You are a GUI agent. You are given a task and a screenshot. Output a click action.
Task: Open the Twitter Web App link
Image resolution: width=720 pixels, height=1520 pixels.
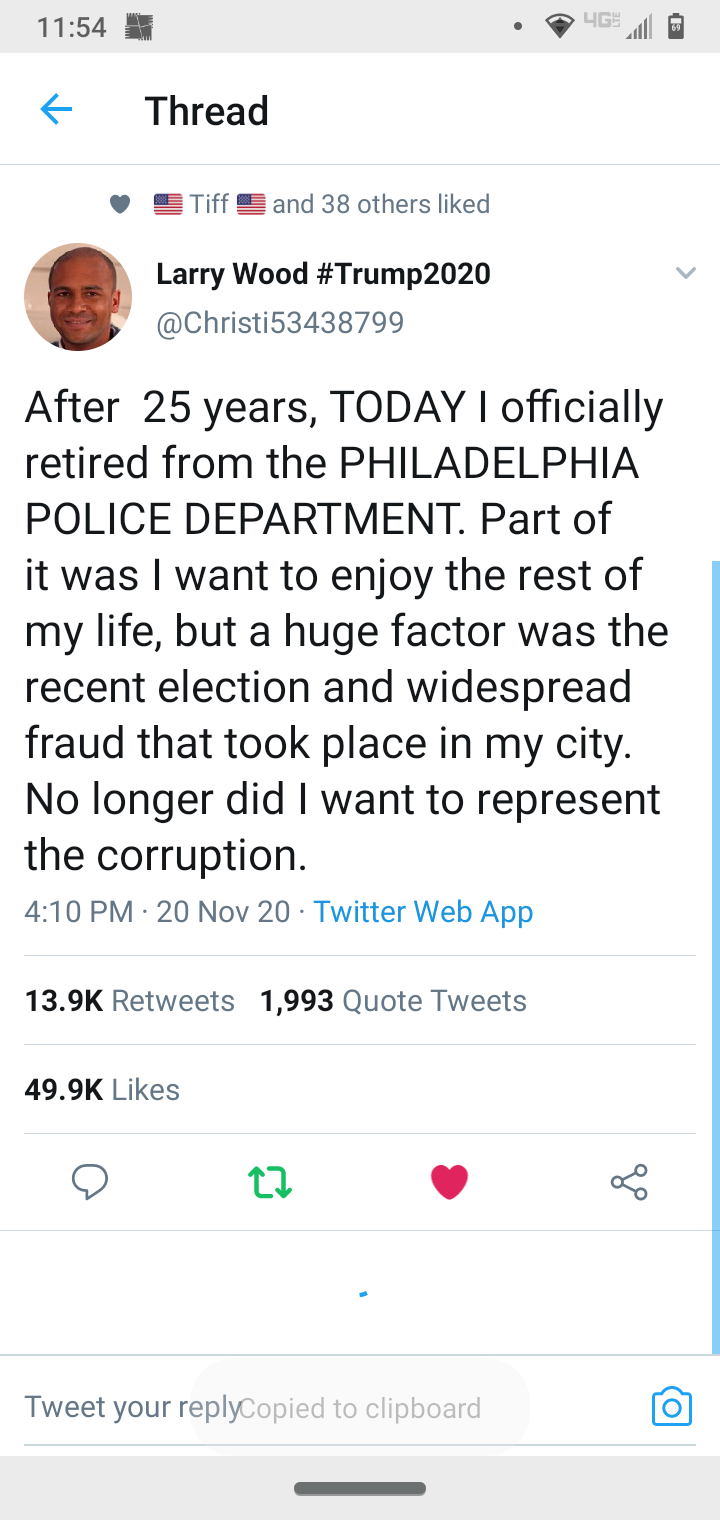coord(423,912)
